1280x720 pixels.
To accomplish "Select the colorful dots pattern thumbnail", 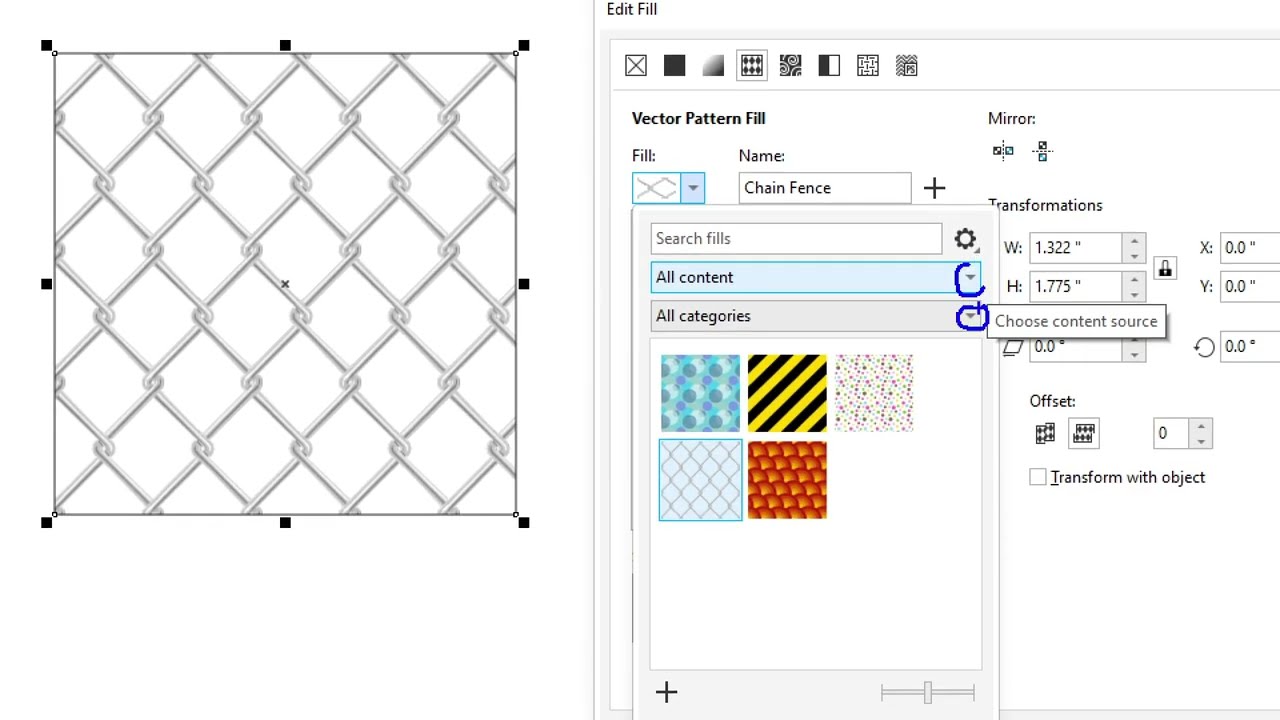I will 874,393.
